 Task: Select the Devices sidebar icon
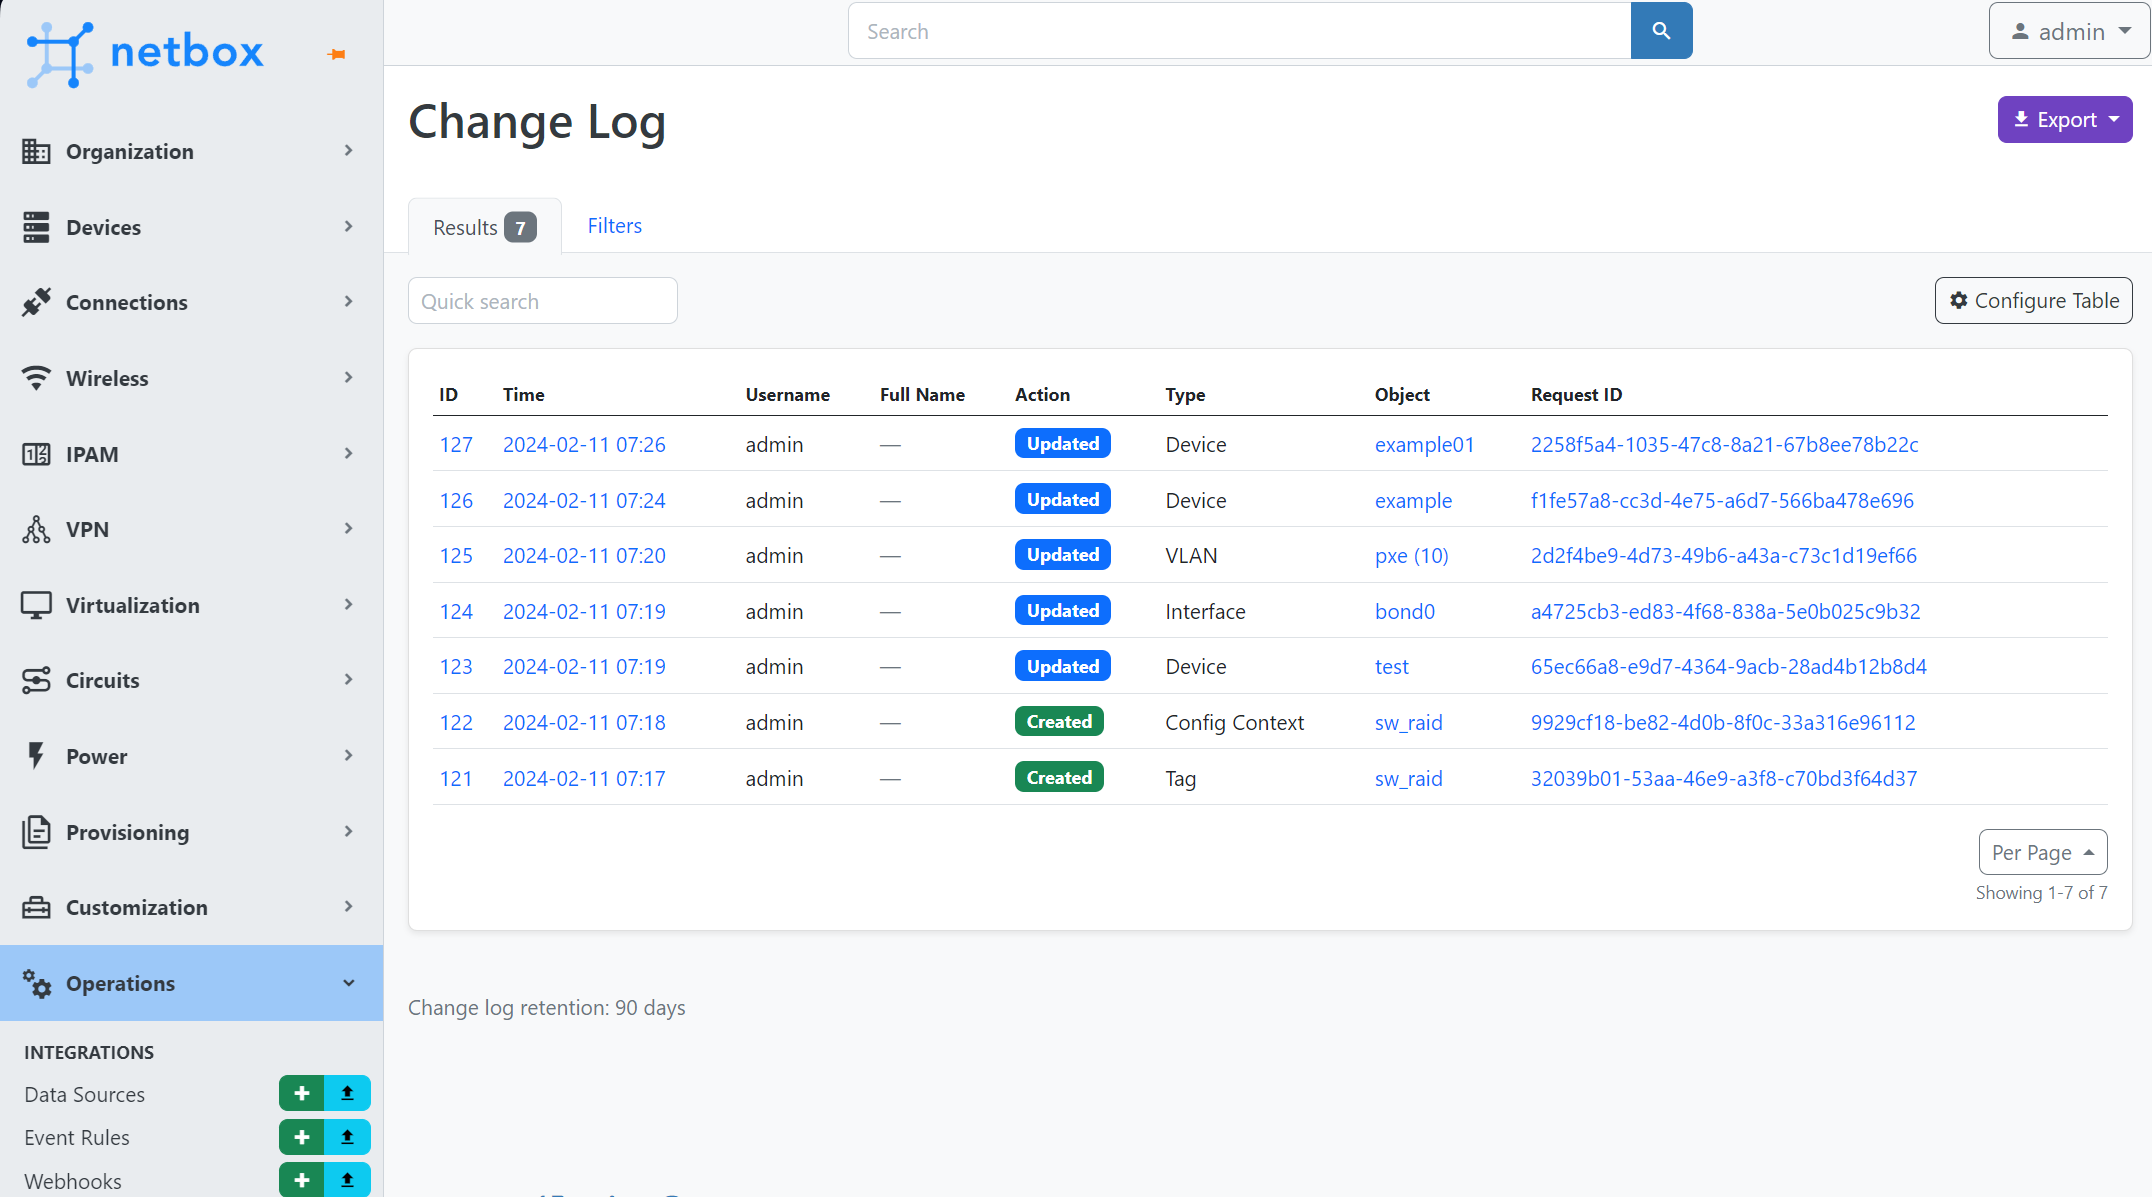[x=37, y=227]
